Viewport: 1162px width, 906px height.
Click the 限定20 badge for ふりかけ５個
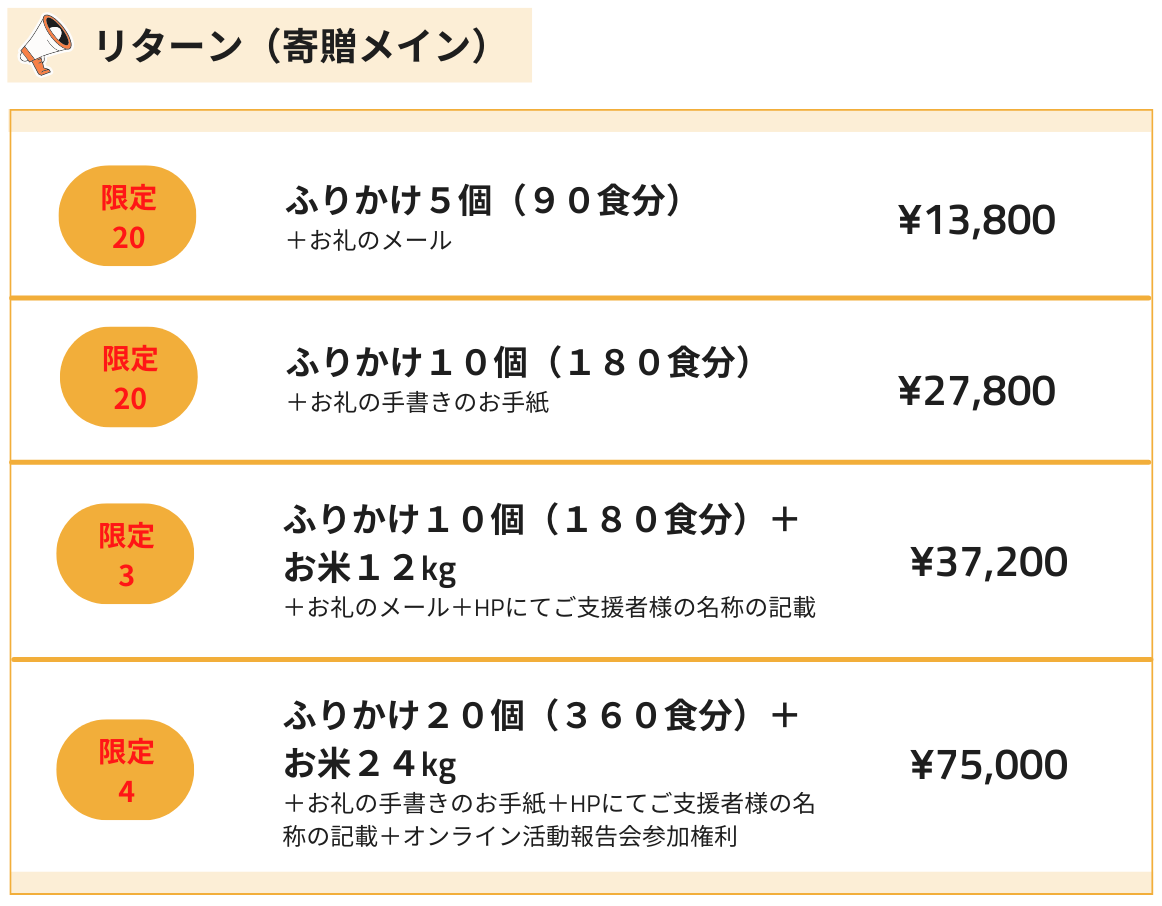tap(128, 217)
